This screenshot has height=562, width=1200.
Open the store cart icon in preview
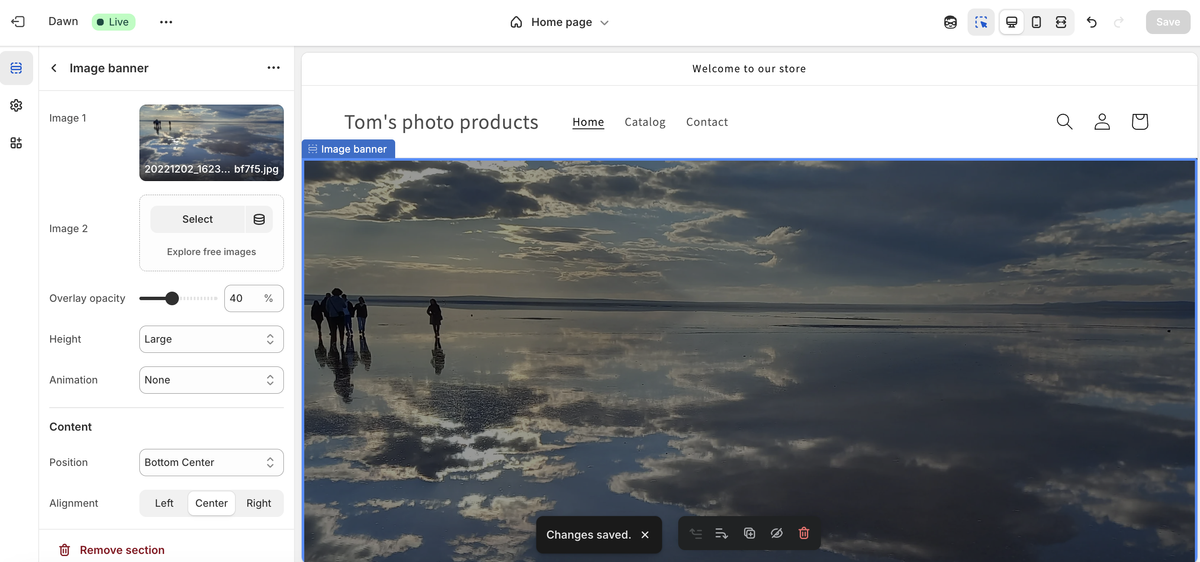(1139, 122)
